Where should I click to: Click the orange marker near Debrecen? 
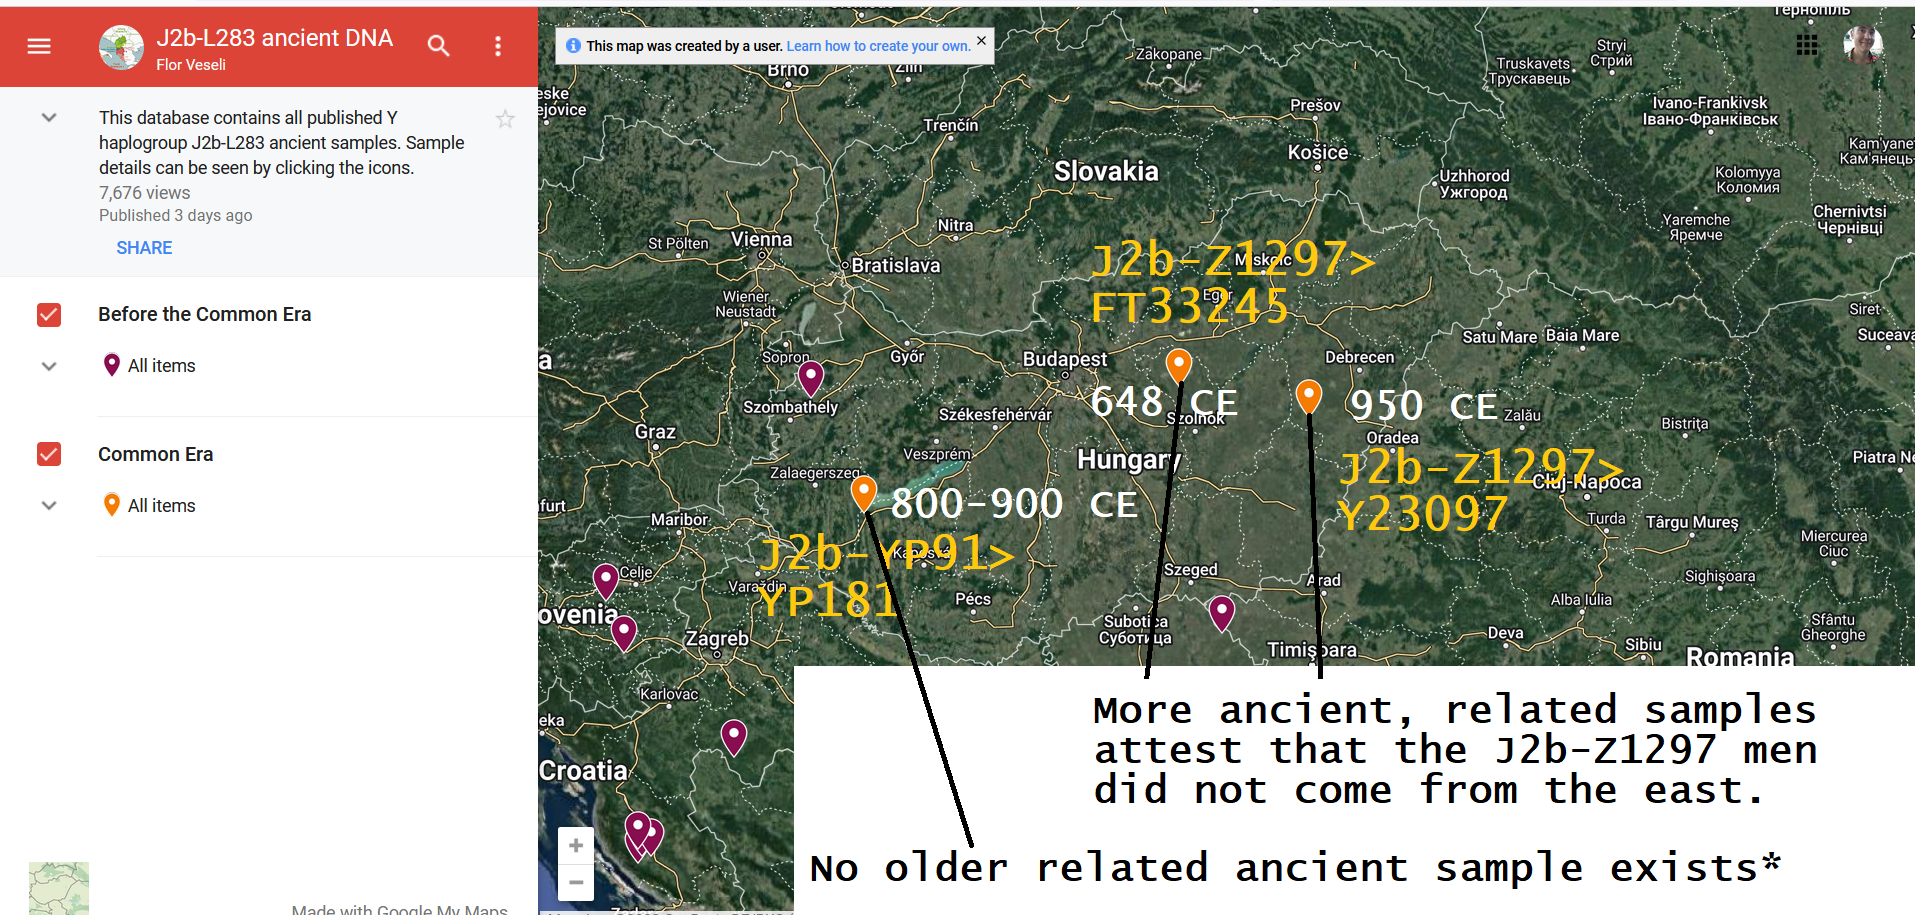pyautogui.click(x=1308, y=395)
